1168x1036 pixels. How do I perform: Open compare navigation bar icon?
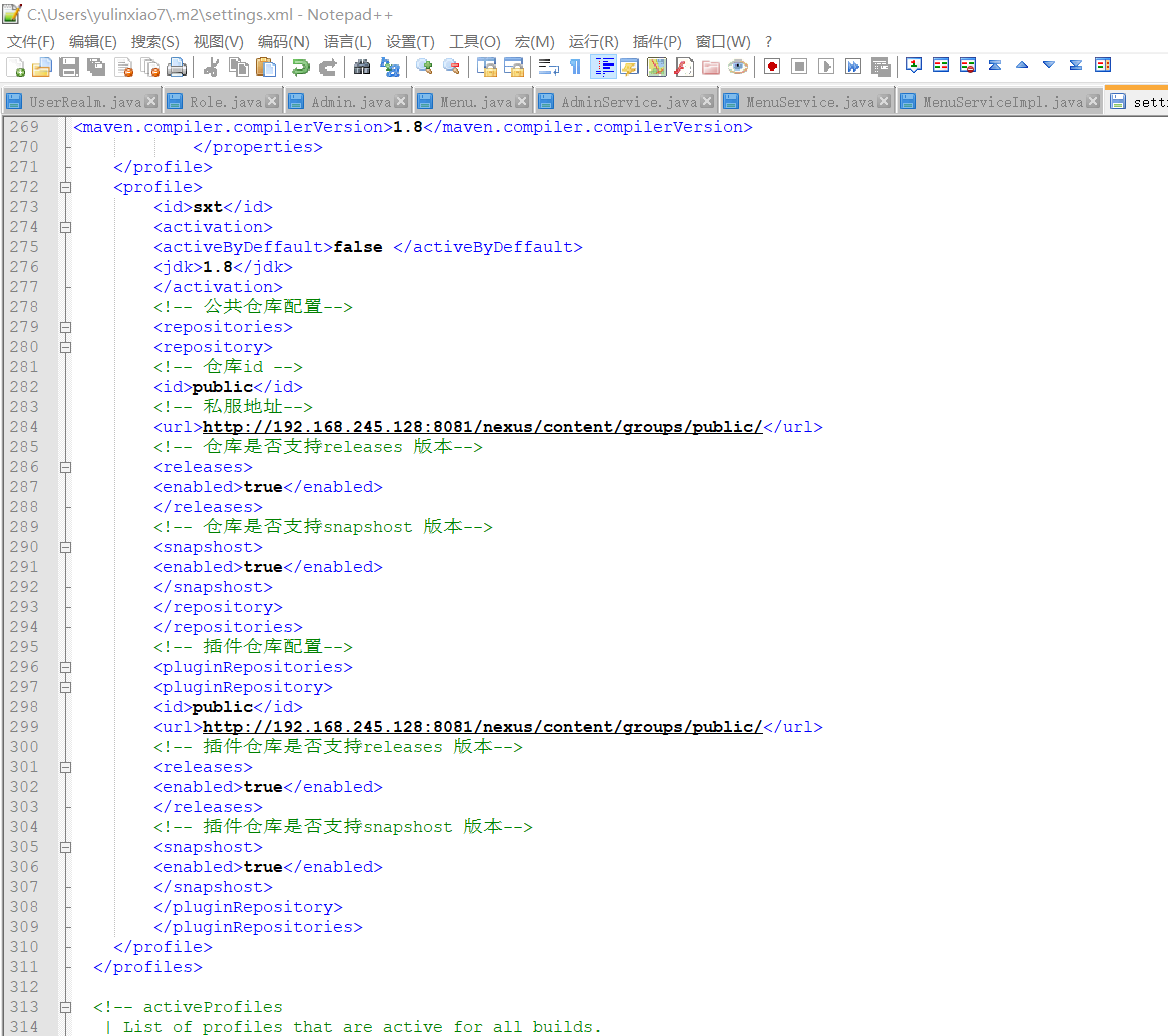coord(1103,66)
